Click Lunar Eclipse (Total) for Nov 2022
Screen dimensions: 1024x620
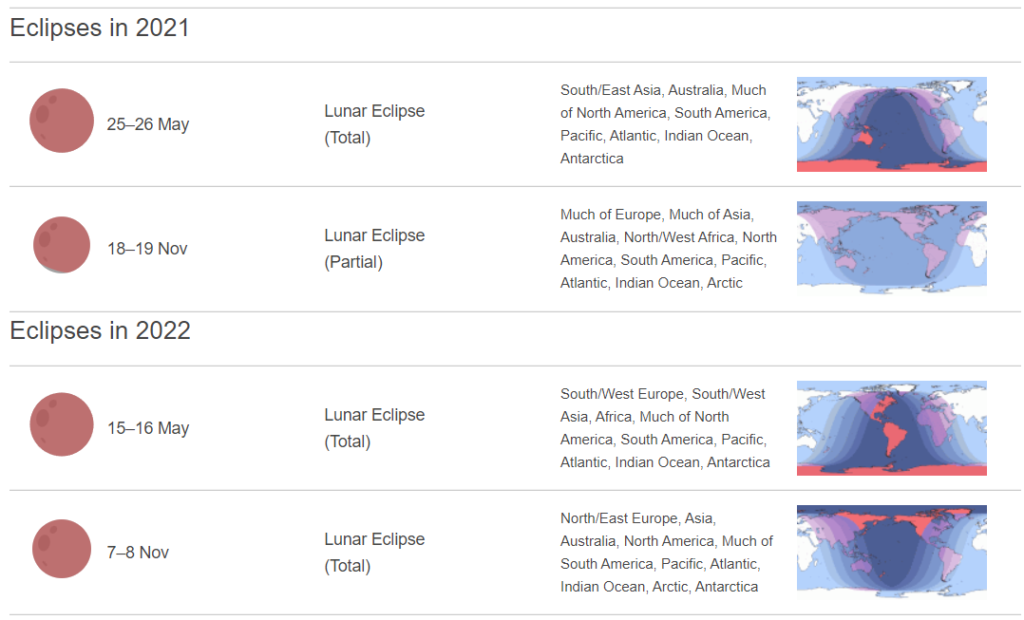tap(374, 552)
